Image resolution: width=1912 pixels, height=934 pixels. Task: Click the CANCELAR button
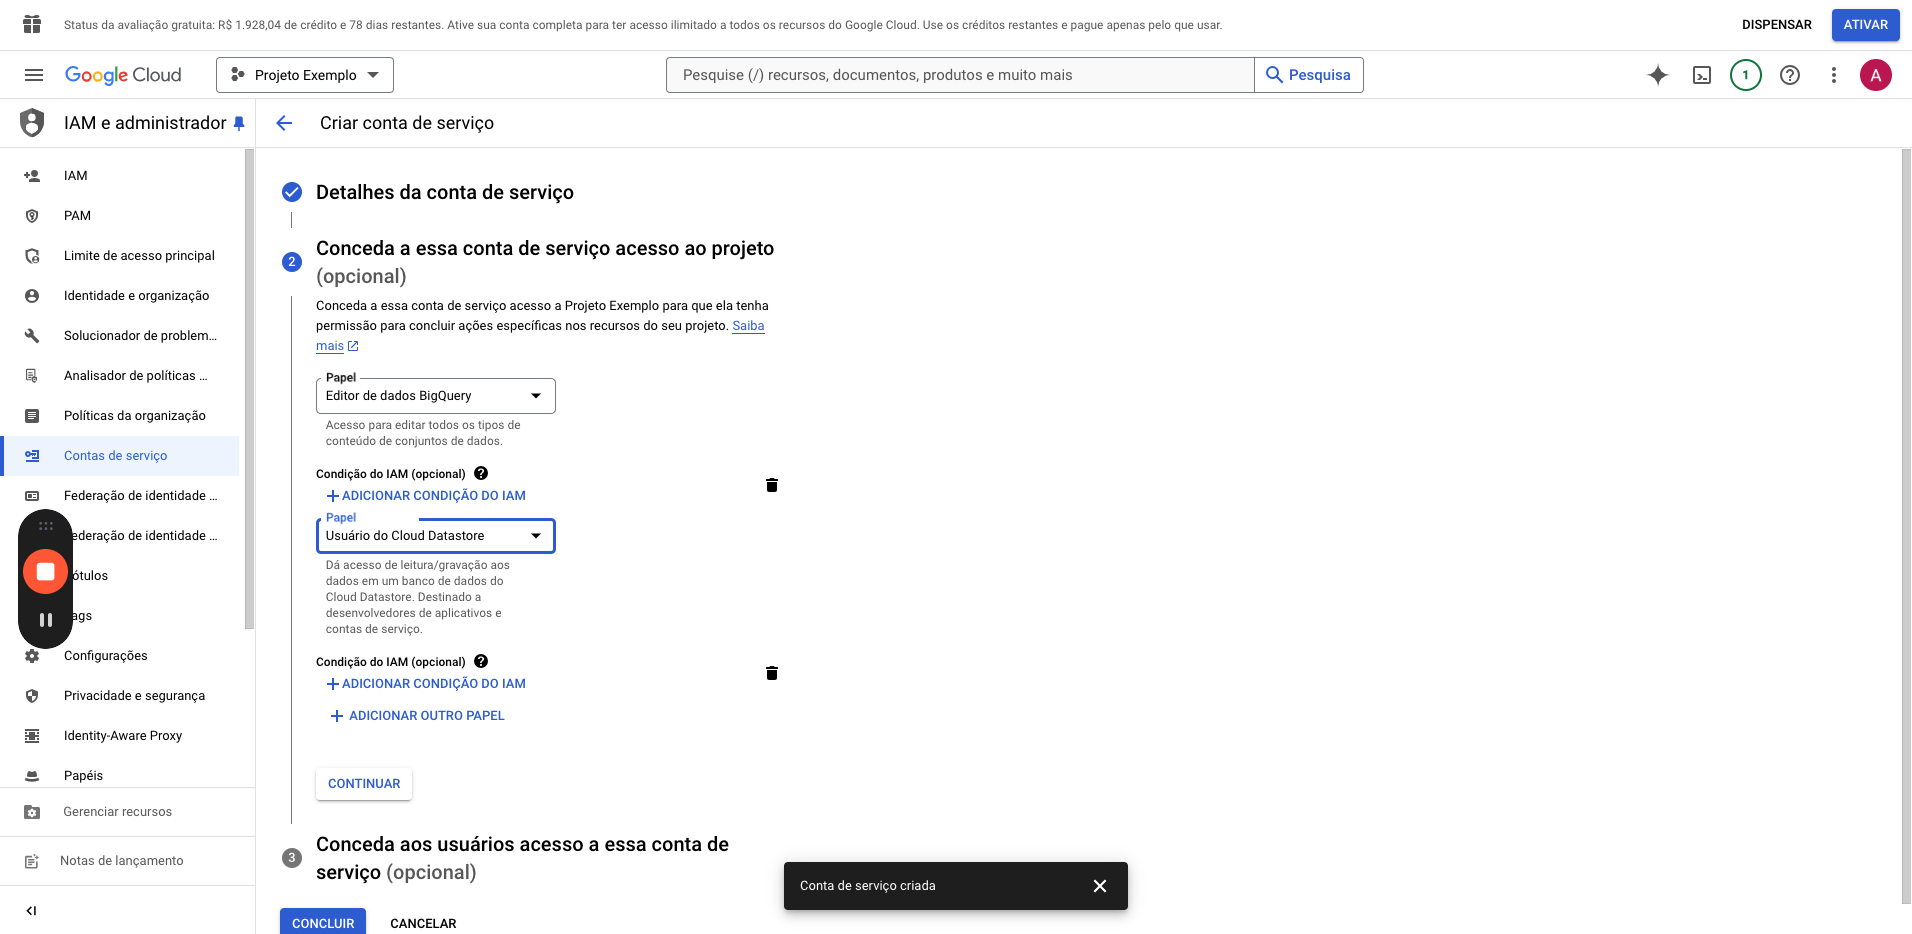click(x=423, y=923)
